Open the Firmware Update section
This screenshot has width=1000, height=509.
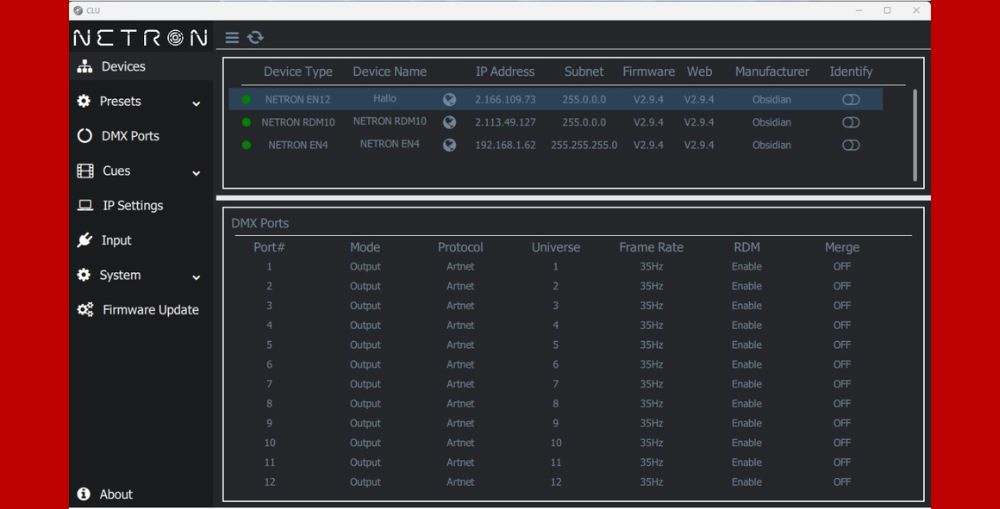(x=151, y=310)
